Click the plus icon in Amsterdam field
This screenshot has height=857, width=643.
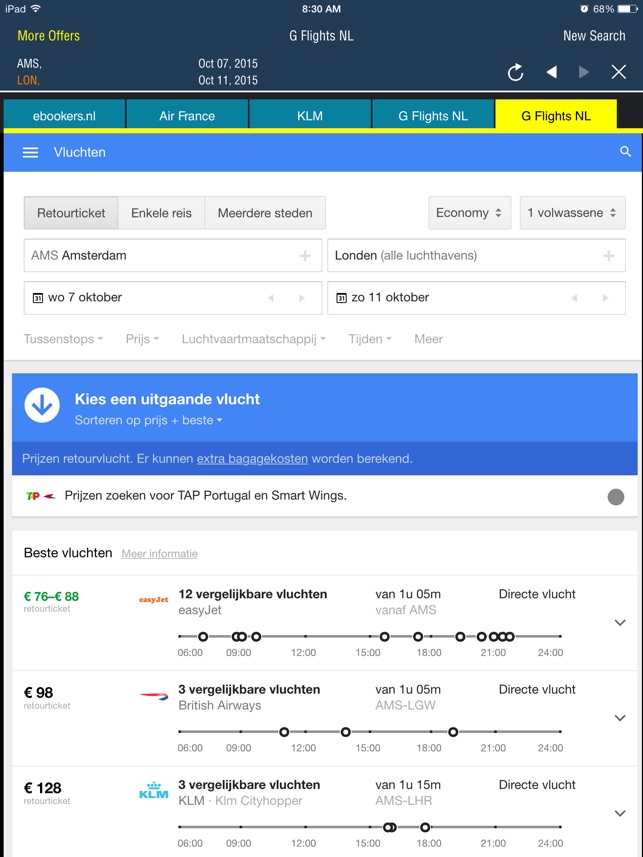[x=305, y=255]
